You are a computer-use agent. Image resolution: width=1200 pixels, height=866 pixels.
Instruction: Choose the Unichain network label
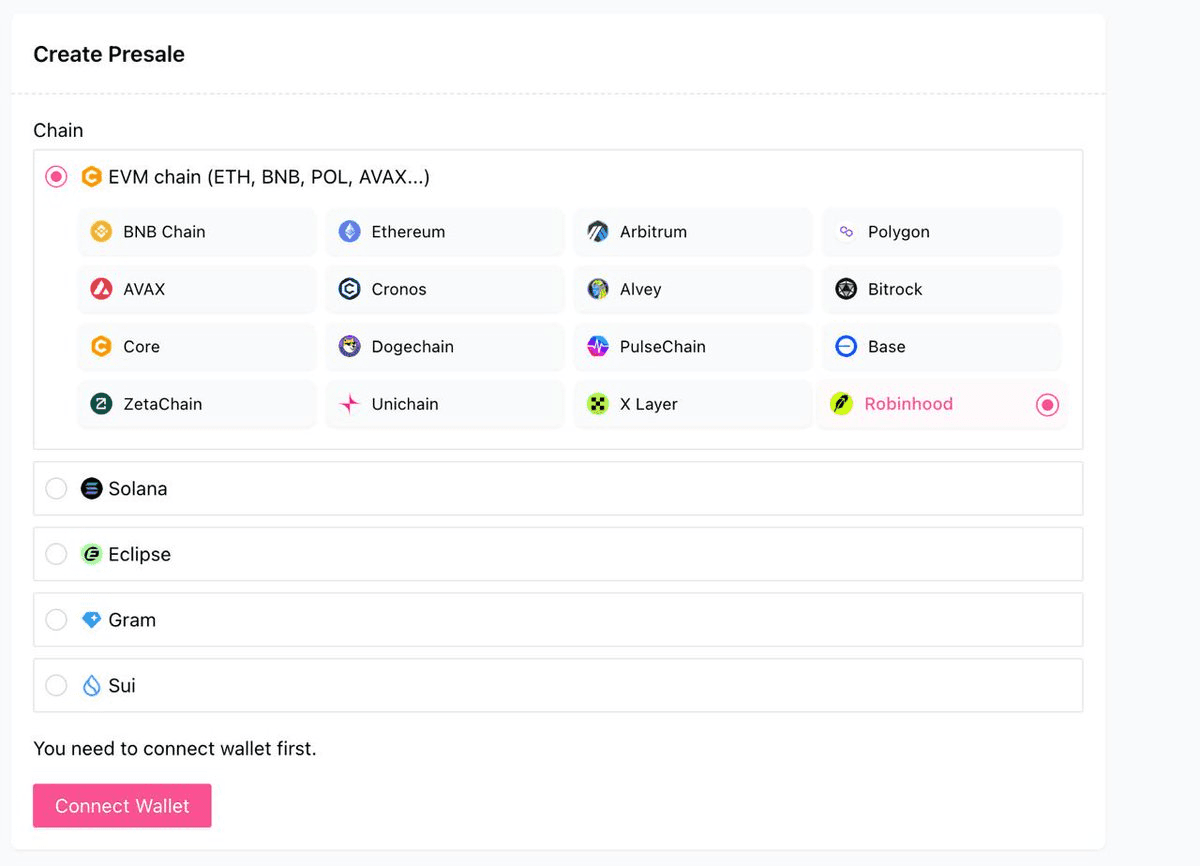(405, 404)
